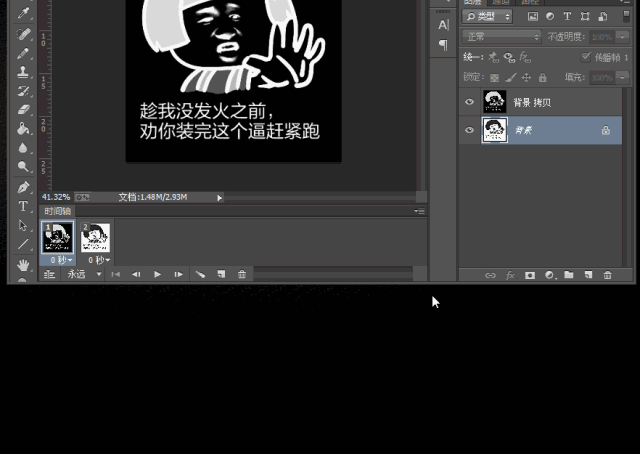The height and width of the screenshot is (454, 640).
Task: Expand the document info arrow
Action: click(x=220, y=198)
